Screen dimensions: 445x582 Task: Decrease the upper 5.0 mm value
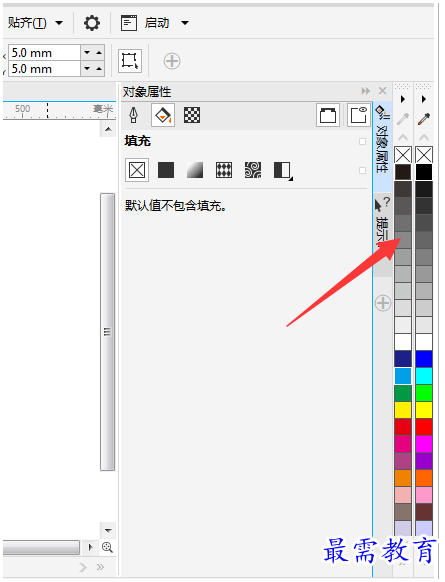tap(87, 53)
